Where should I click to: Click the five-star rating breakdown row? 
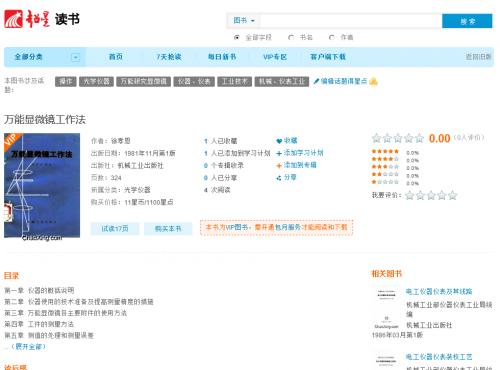(395, 152)
